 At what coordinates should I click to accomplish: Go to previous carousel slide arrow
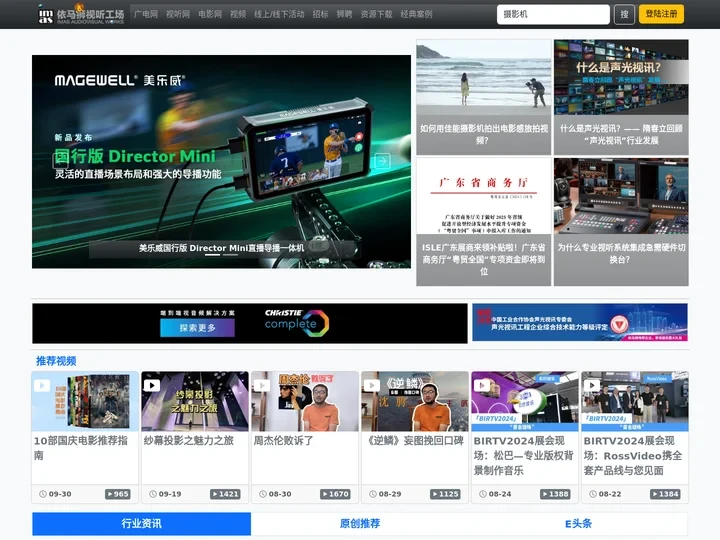61,161
